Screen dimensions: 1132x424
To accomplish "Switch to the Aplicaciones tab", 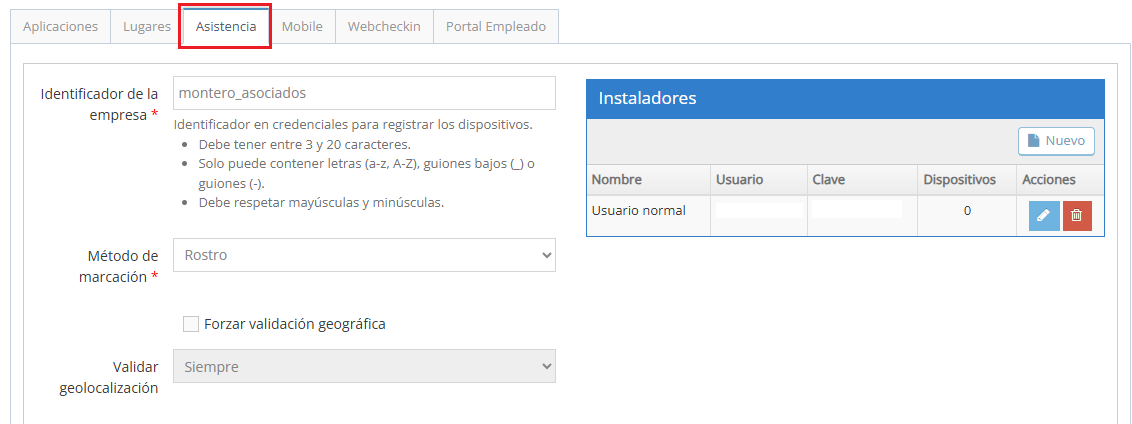I will [x=60, y=27].
